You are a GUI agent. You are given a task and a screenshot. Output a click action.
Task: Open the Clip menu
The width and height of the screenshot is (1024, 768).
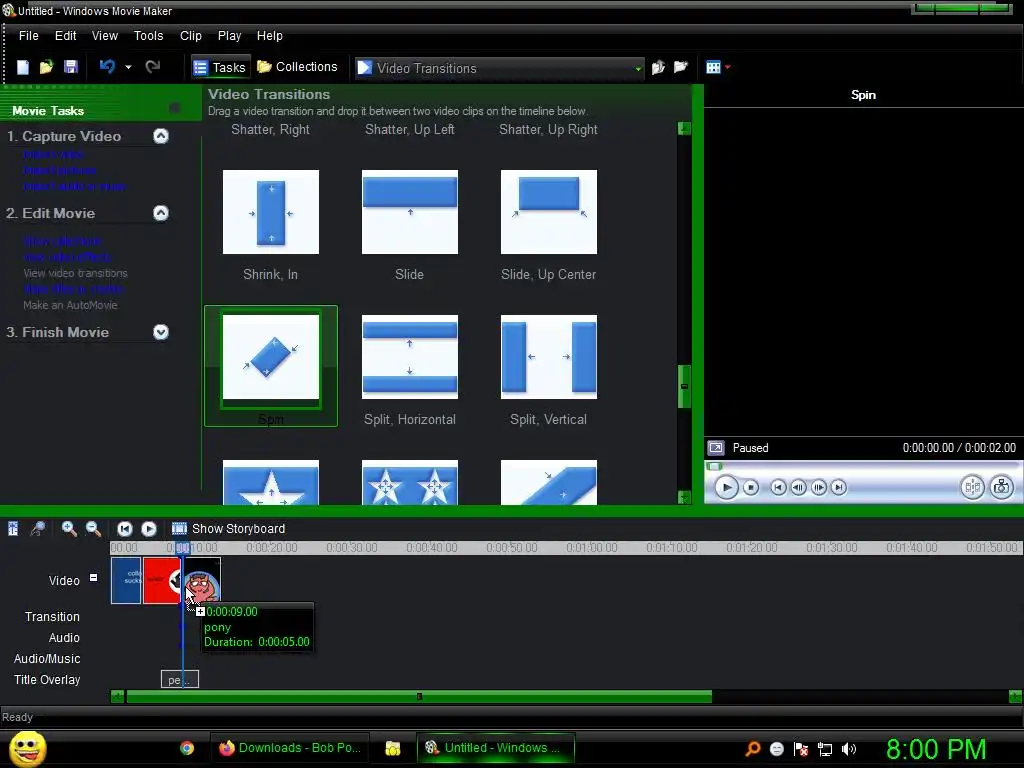coord(191,36)
